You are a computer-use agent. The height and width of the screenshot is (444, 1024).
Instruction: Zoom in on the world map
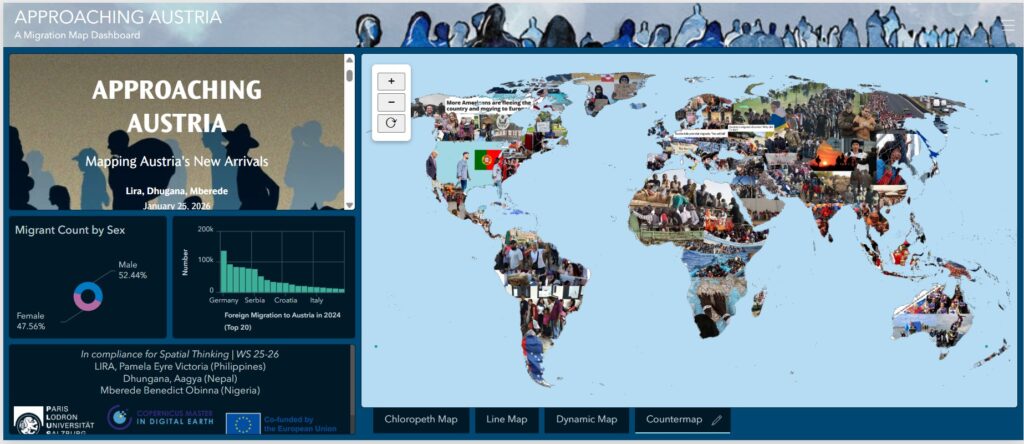[390, 81]
